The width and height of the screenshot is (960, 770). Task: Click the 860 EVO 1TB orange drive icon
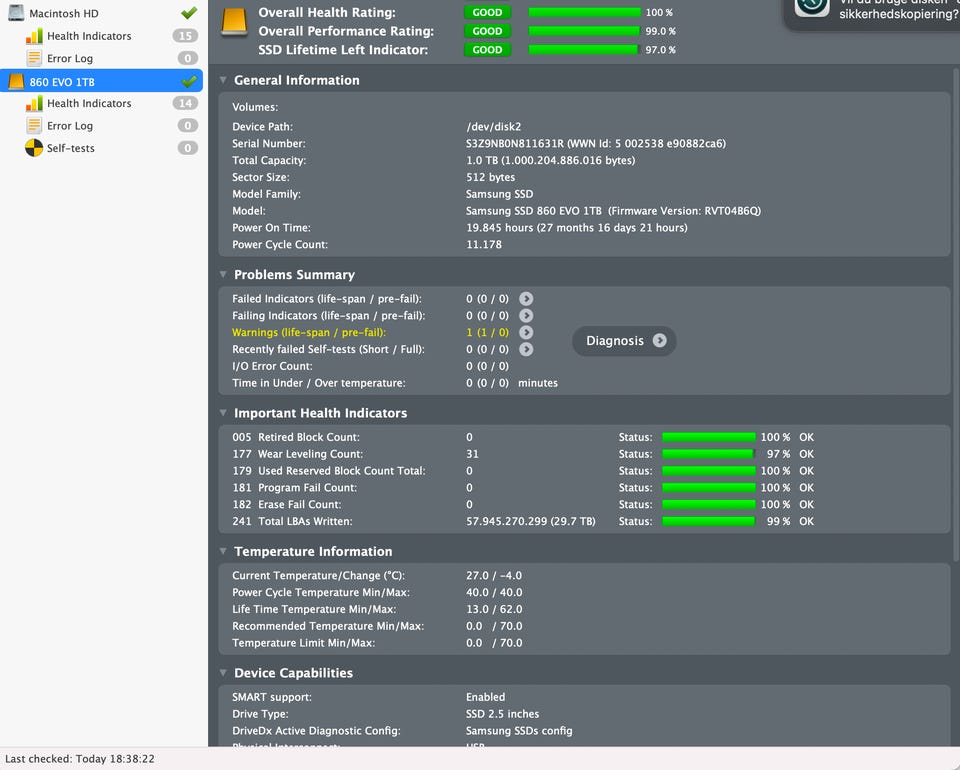(17, 81)
